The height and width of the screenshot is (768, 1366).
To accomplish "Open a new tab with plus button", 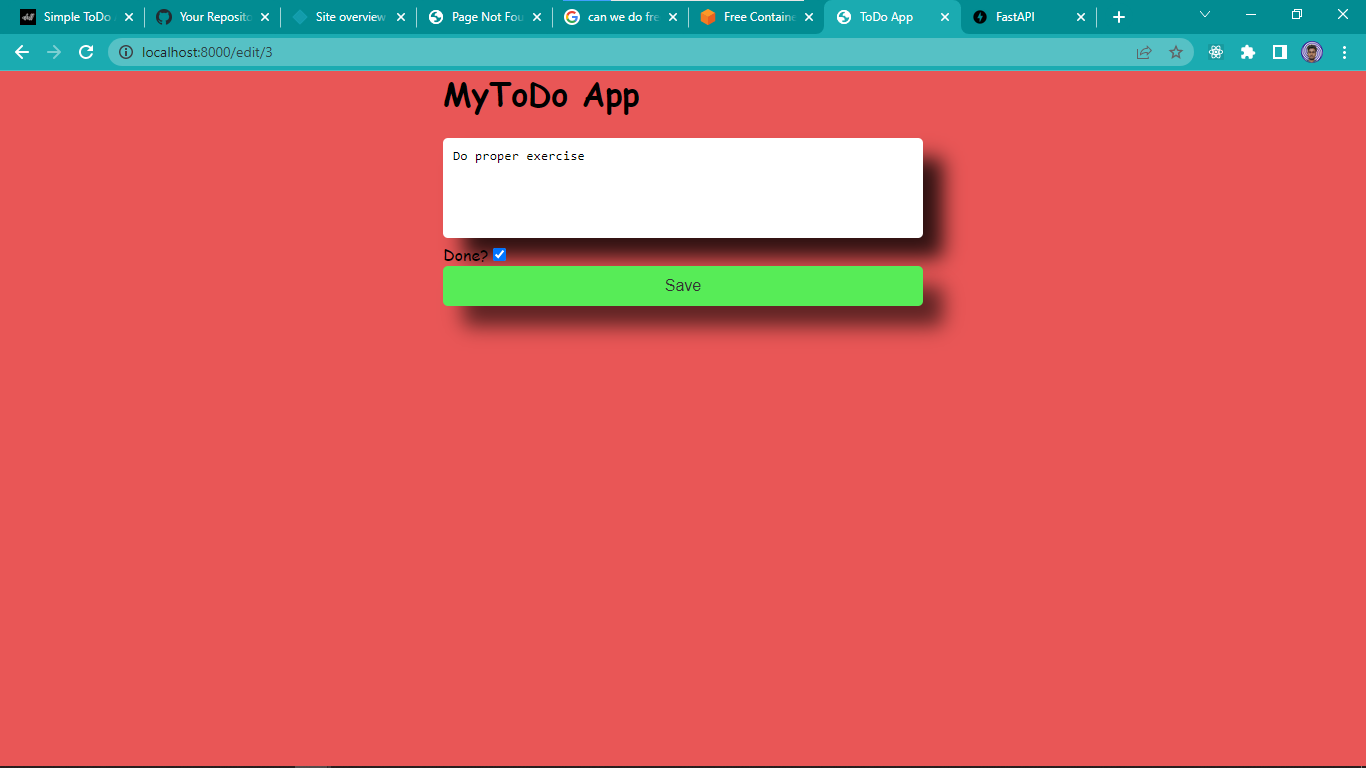I will pos(1118,16).
